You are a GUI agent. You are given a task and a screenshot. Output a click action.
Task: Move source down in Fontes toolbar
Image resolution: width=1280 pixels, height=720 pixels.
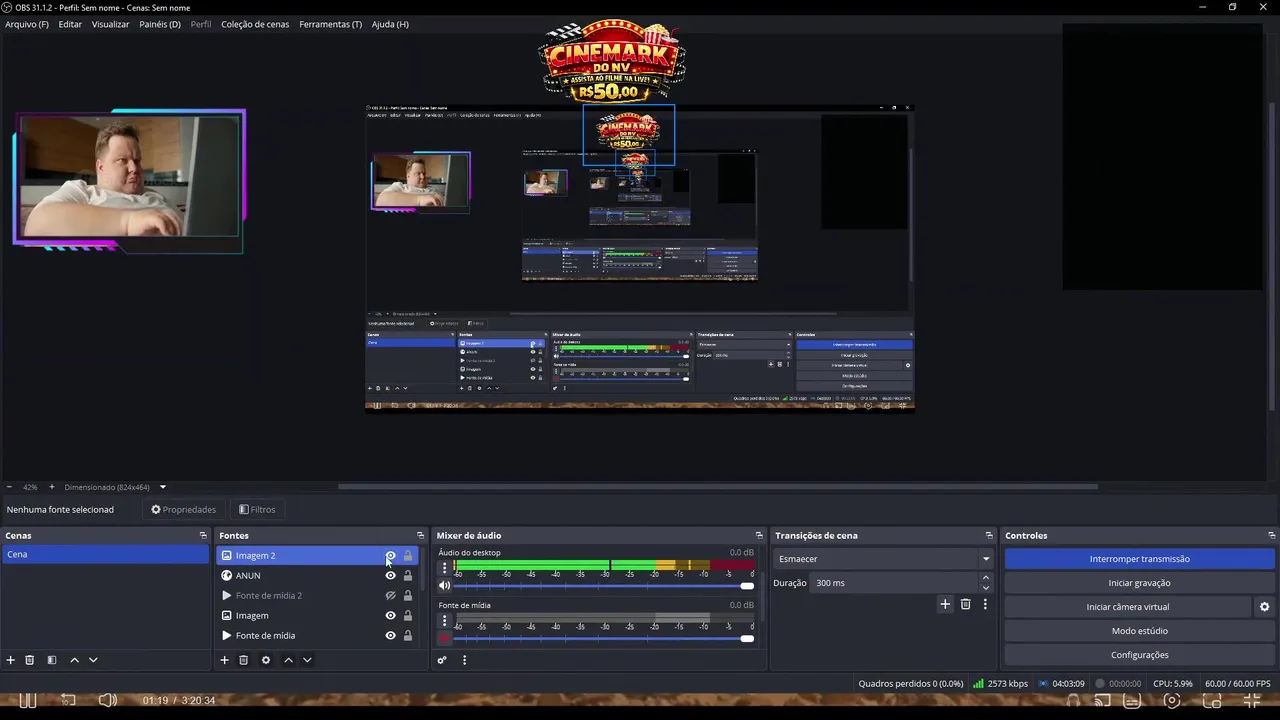(307, 660)
